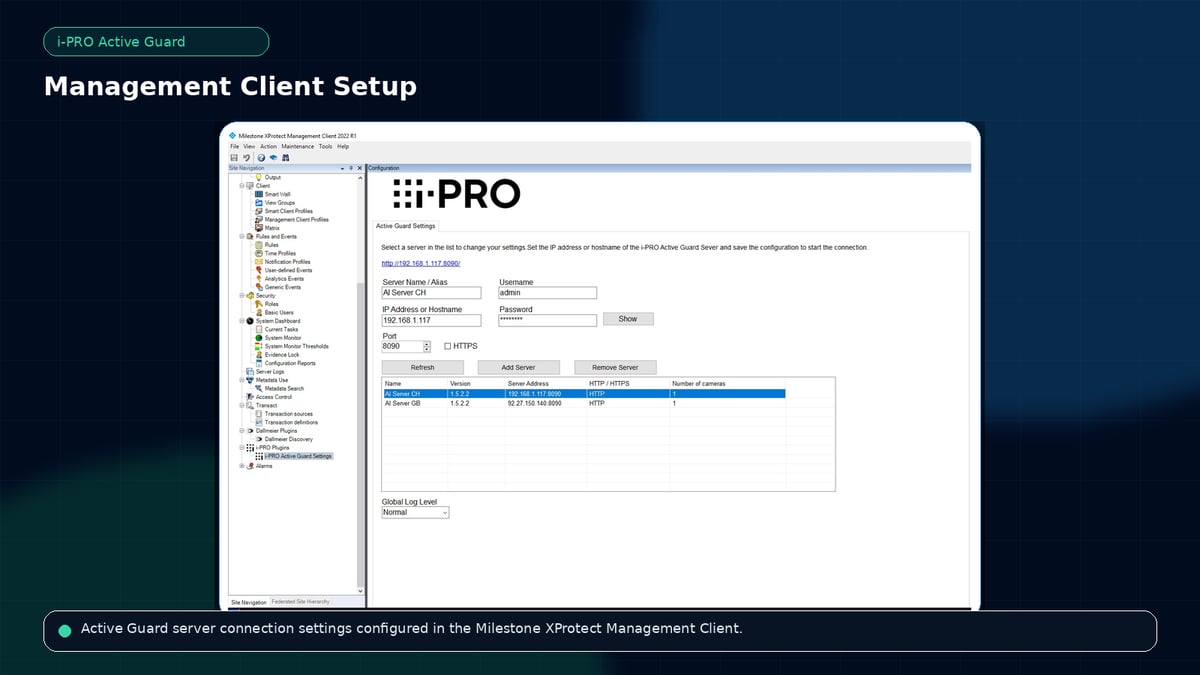Click the Smart Wall icon

click(259, 194)
